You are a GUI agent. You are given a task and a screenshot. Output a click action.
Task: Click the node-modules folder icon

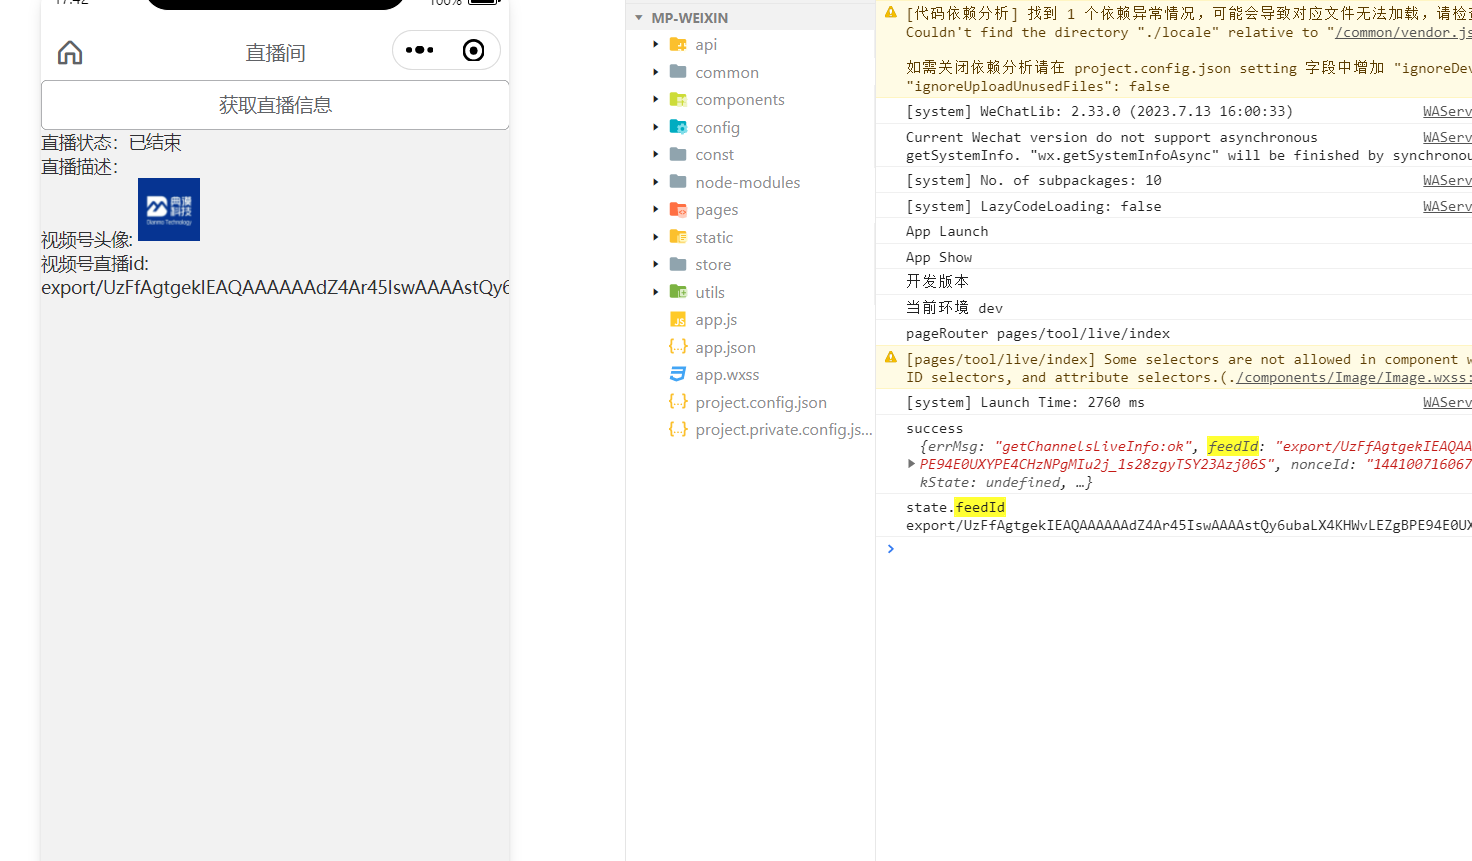[x=678, y=182]
